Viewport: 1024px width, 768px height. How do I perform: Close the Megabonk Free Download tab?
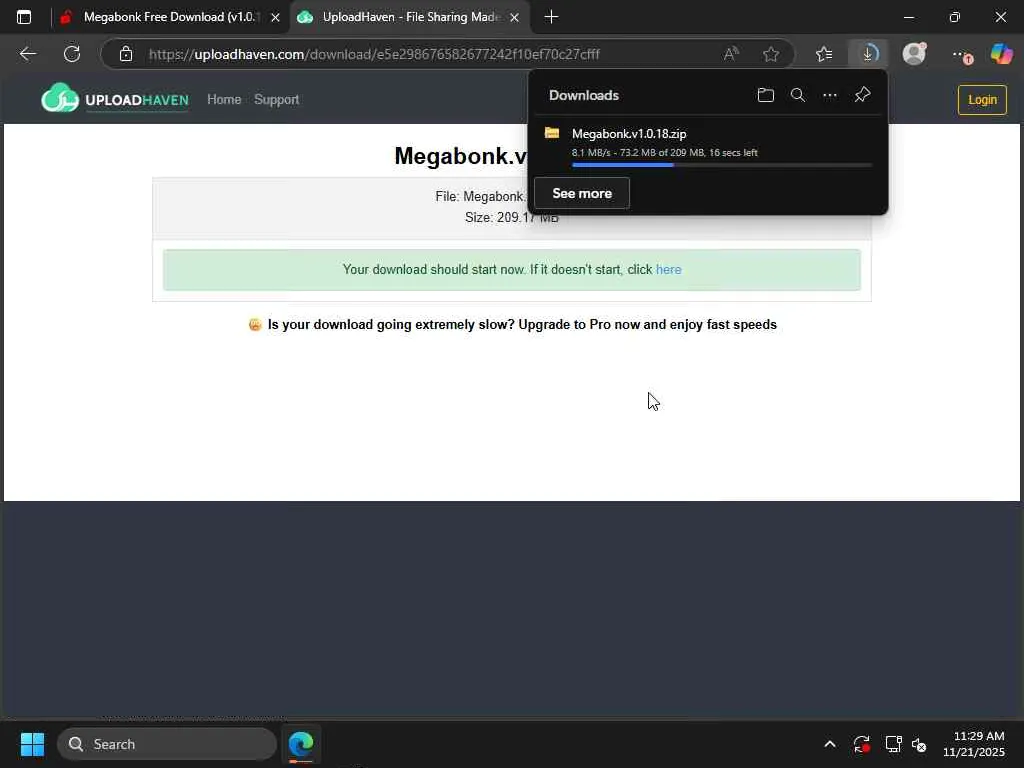click(276, 18)
